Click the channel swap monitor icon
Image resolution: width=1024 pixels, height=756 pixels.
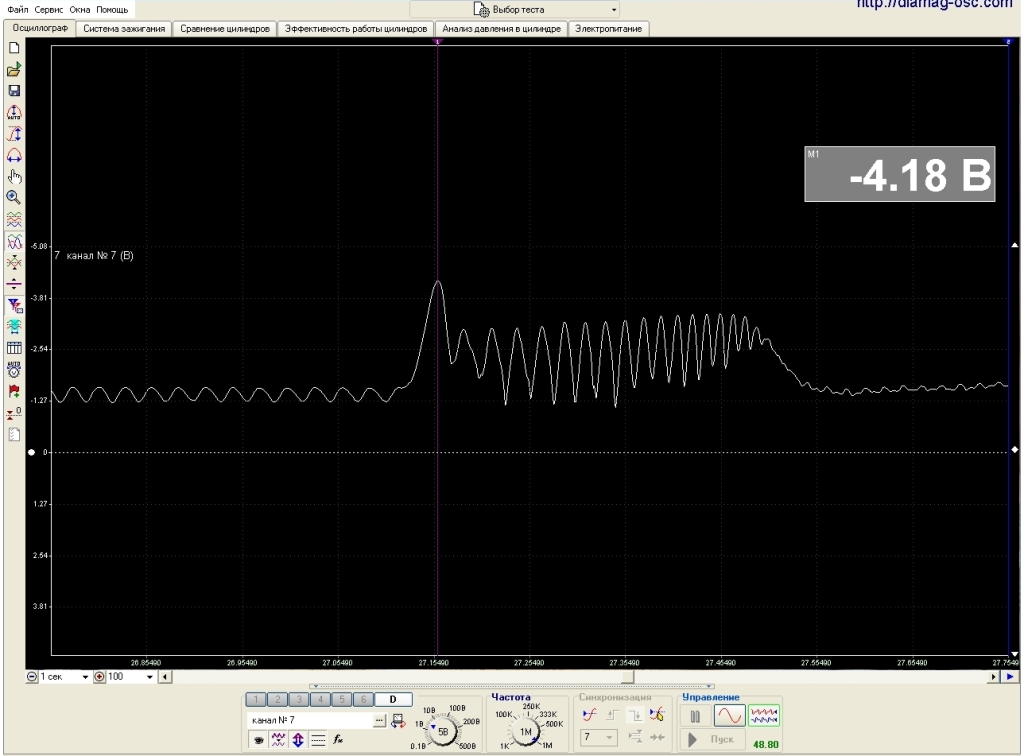click(x=398, y=721)
